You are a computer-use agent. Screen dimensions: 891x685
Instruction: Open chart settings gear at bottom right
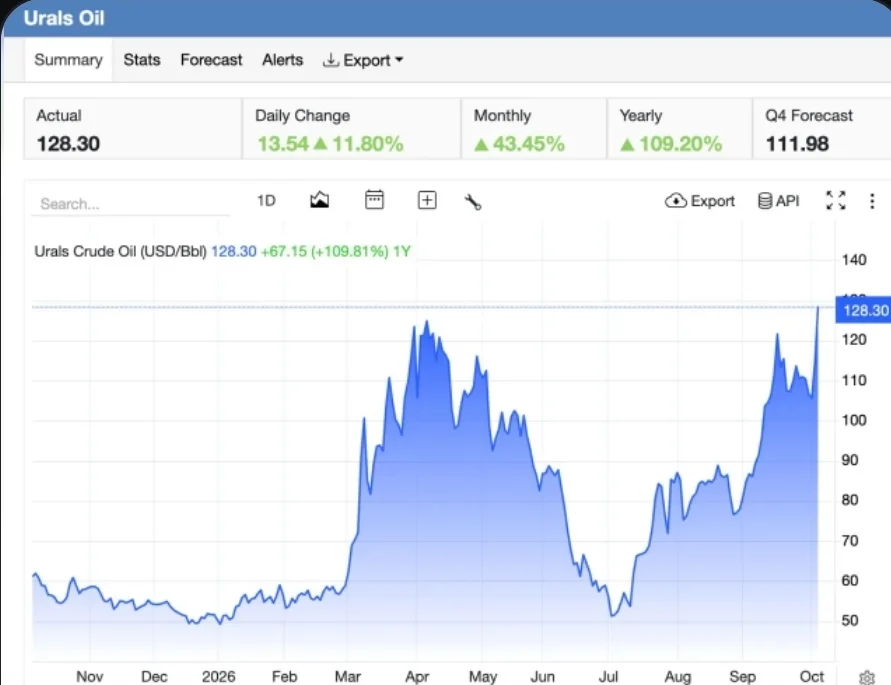867,678
